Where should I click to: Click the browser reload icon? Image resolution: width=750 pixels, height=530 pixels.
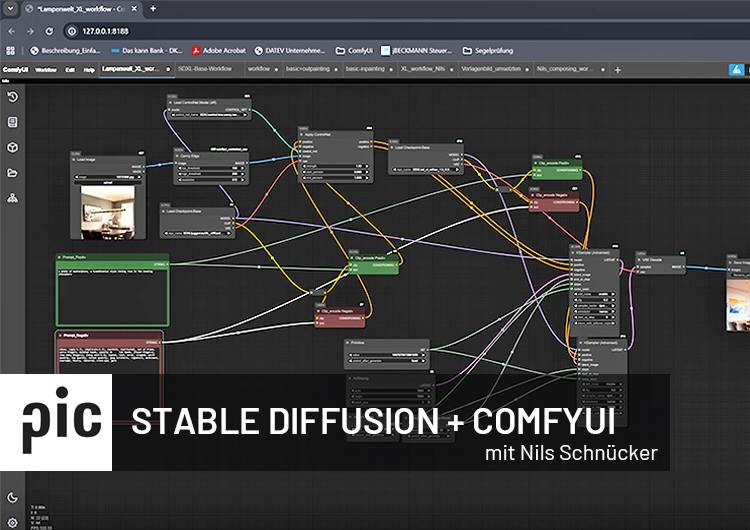48,31
